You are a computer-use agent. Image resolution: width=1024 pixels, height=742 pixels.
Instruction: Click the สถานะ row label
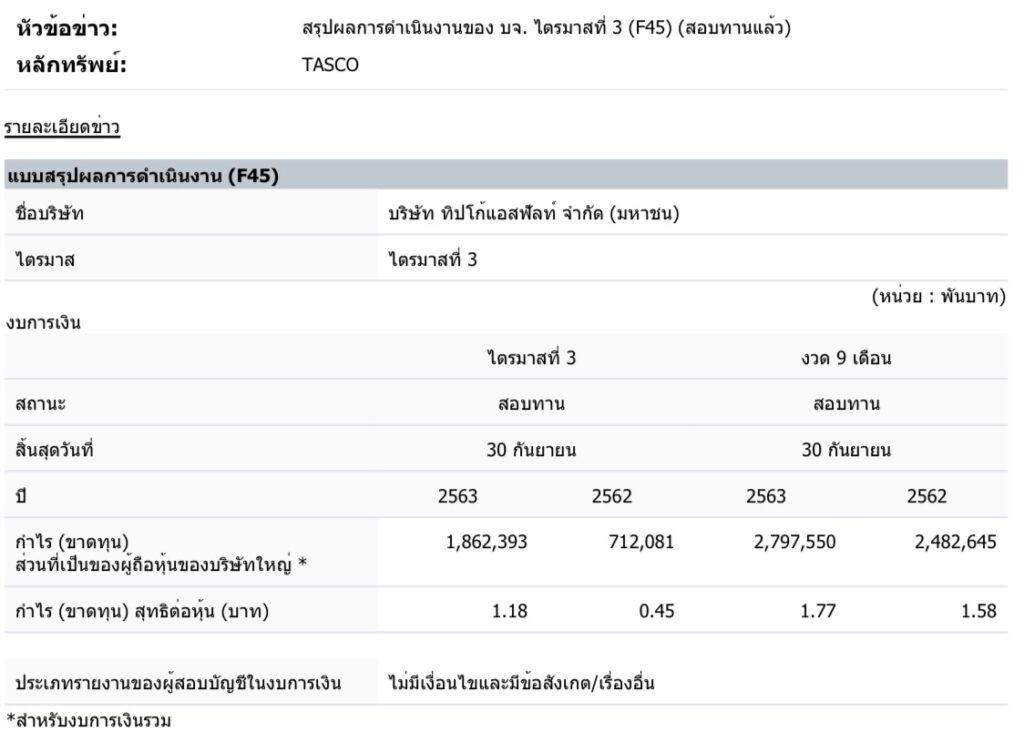pos(41,404)
